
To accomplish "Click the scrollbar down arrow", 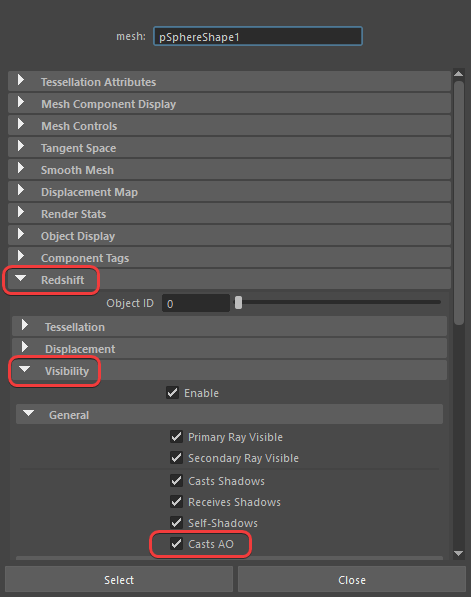I will click(458, 553).
